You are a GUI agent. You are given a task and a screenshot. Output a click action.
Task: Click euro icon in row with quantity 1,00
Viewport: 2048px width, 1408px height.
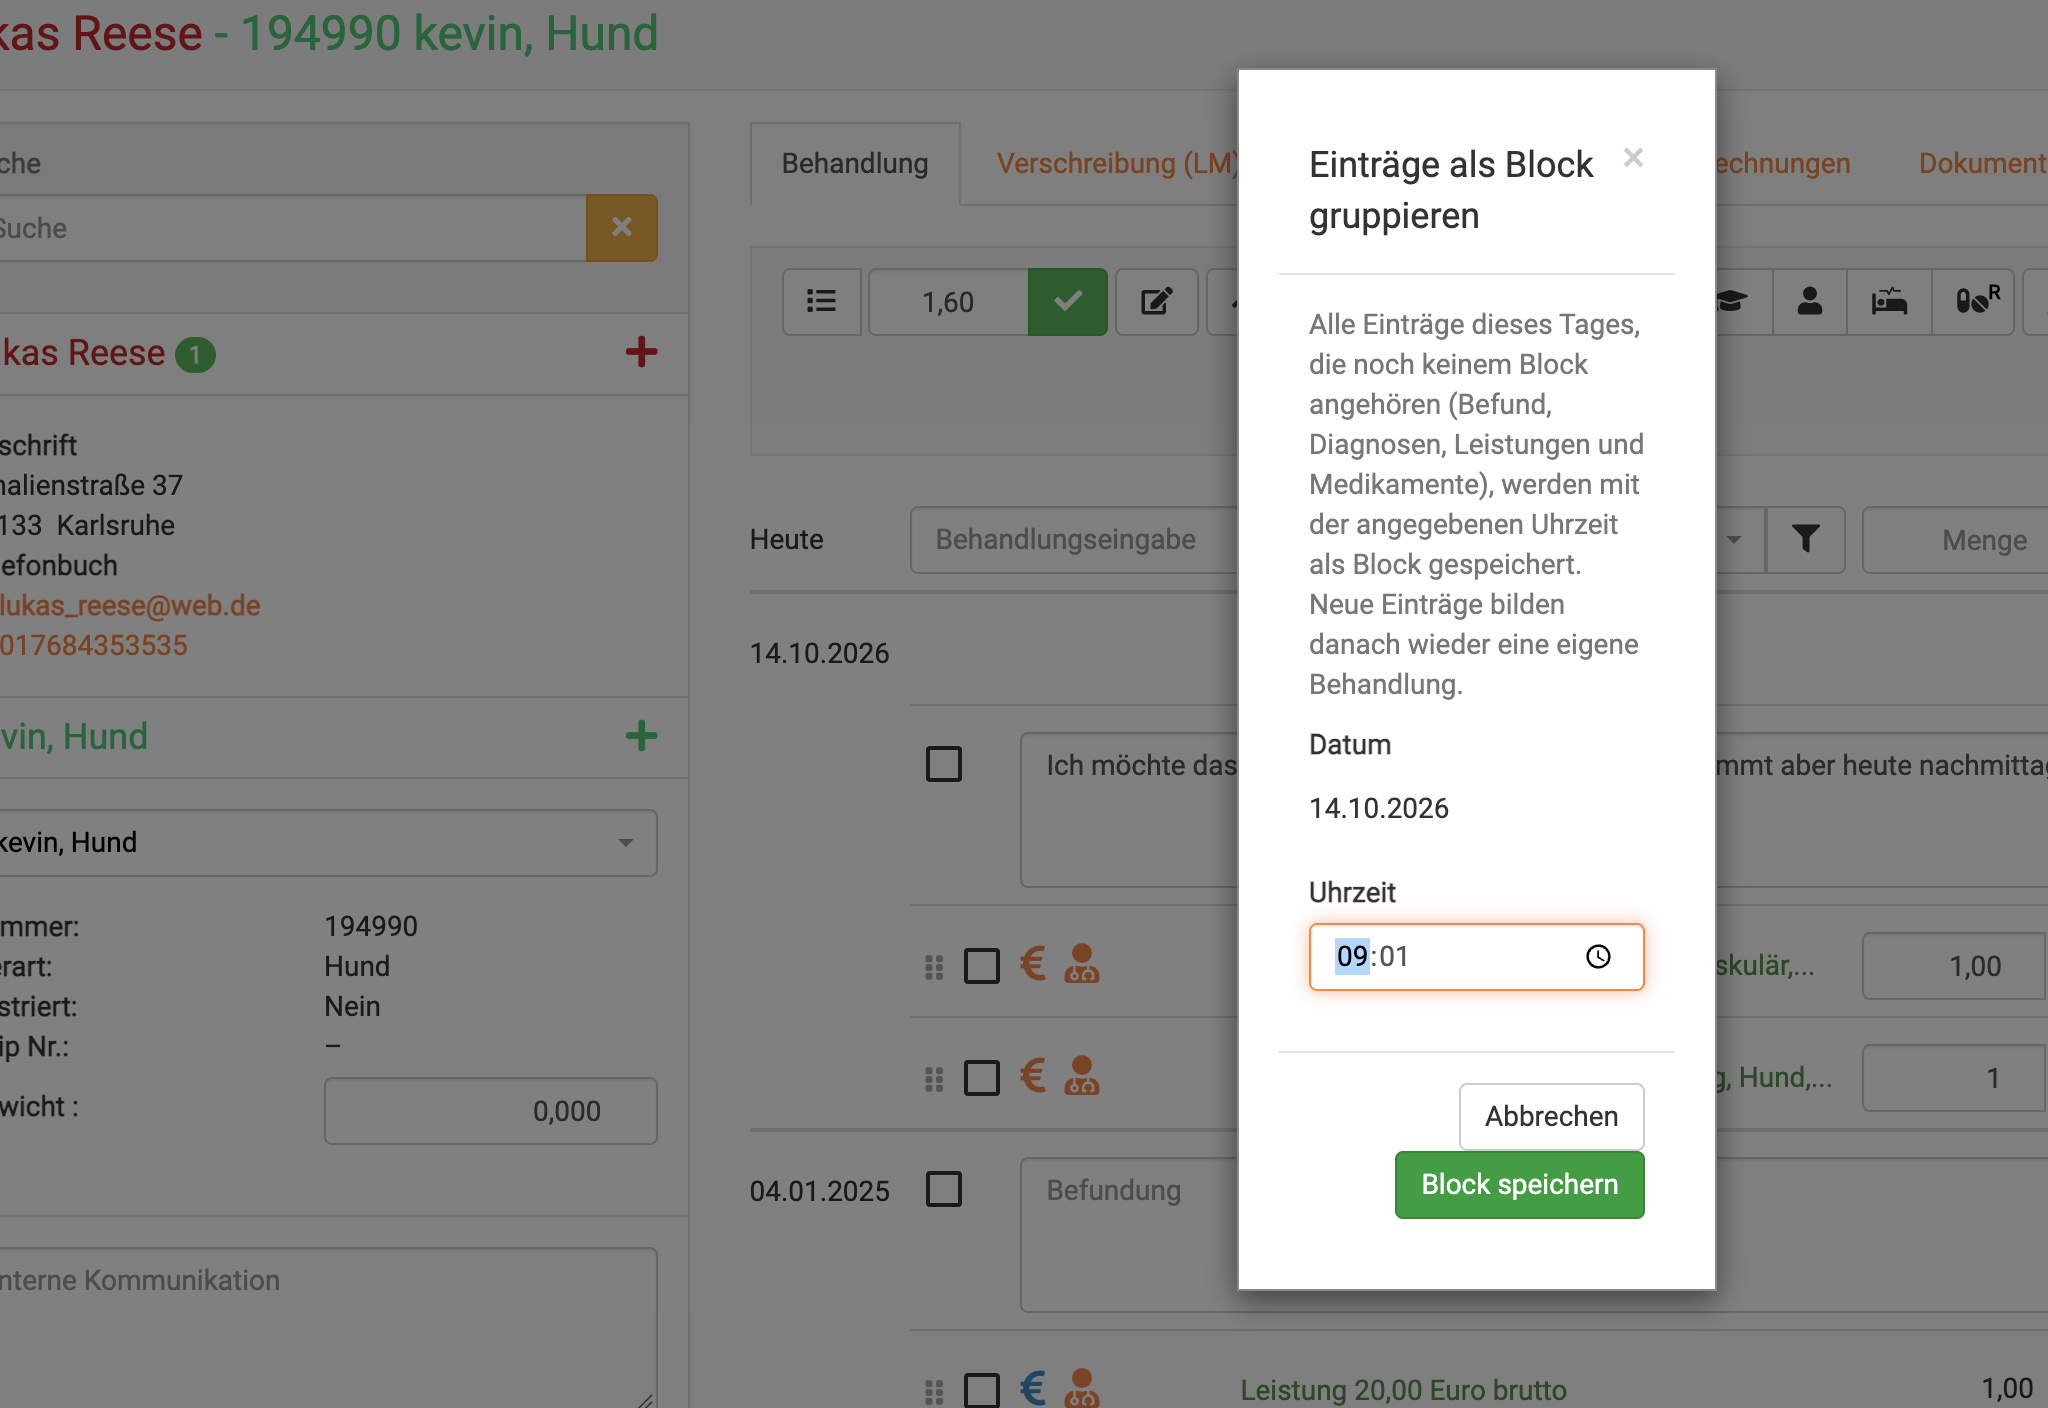point(1033,964)
